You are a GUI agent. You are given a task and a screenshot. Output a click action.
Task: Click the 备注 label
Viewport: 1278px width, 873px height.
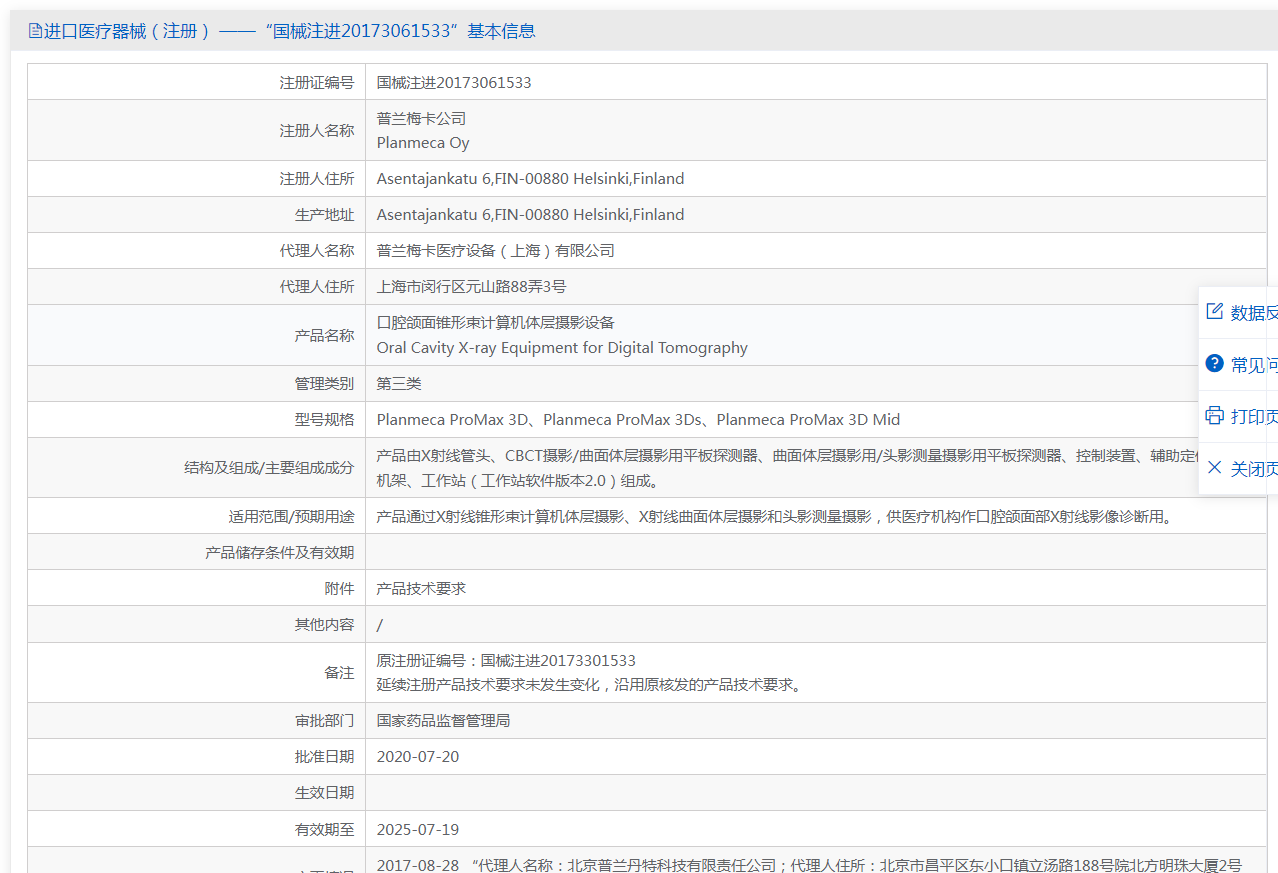339,673
